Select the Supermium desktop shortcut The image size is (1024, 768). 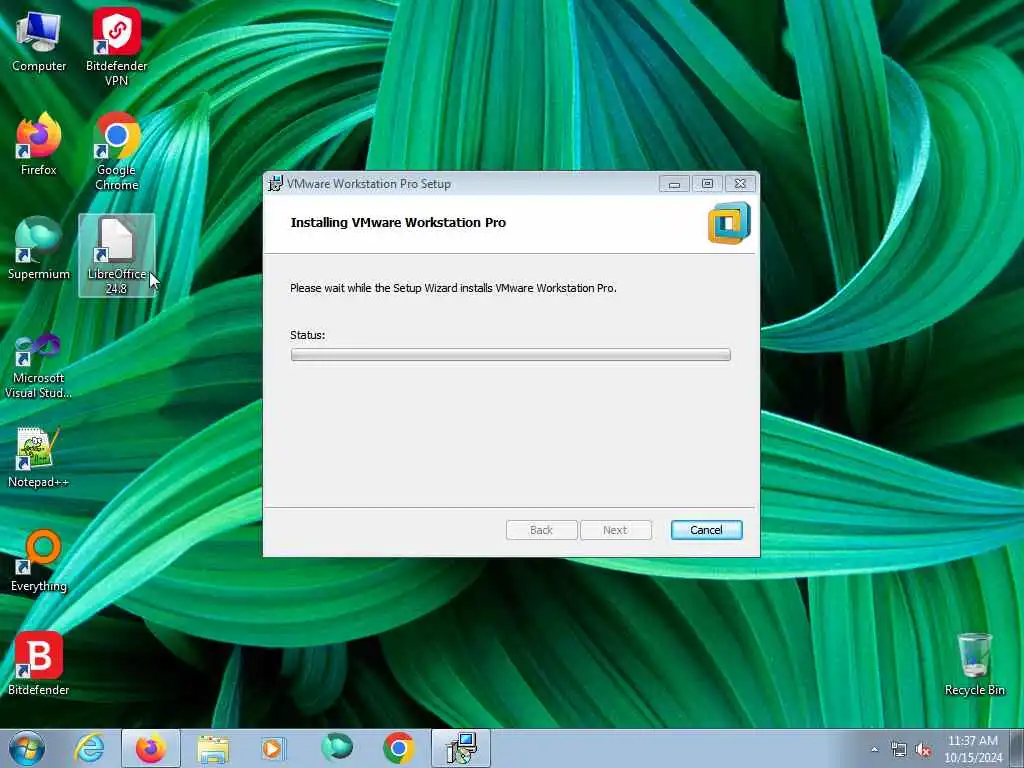pyautogui.click(x=39, y=249)
